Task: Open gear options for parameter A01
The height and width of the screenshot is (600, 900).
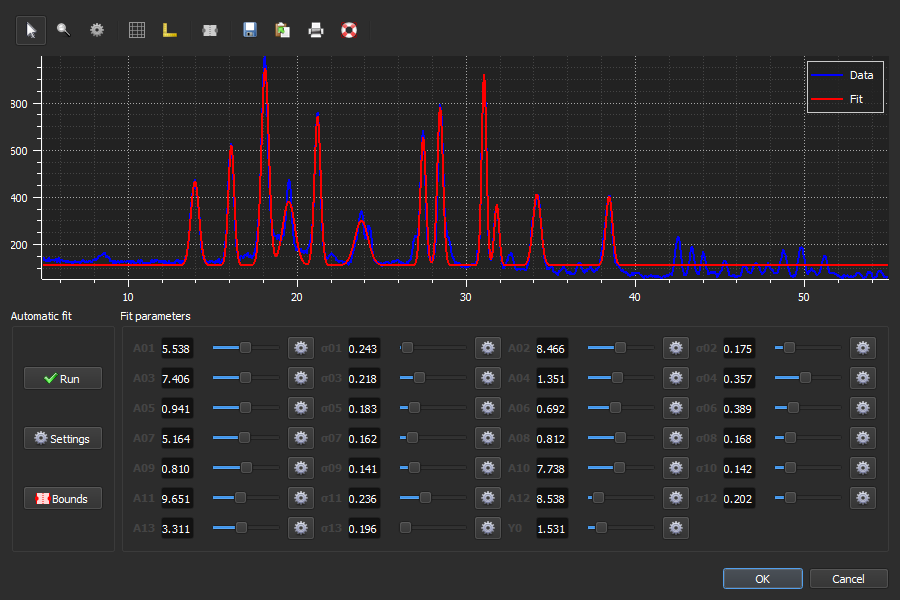Action: 301,348
